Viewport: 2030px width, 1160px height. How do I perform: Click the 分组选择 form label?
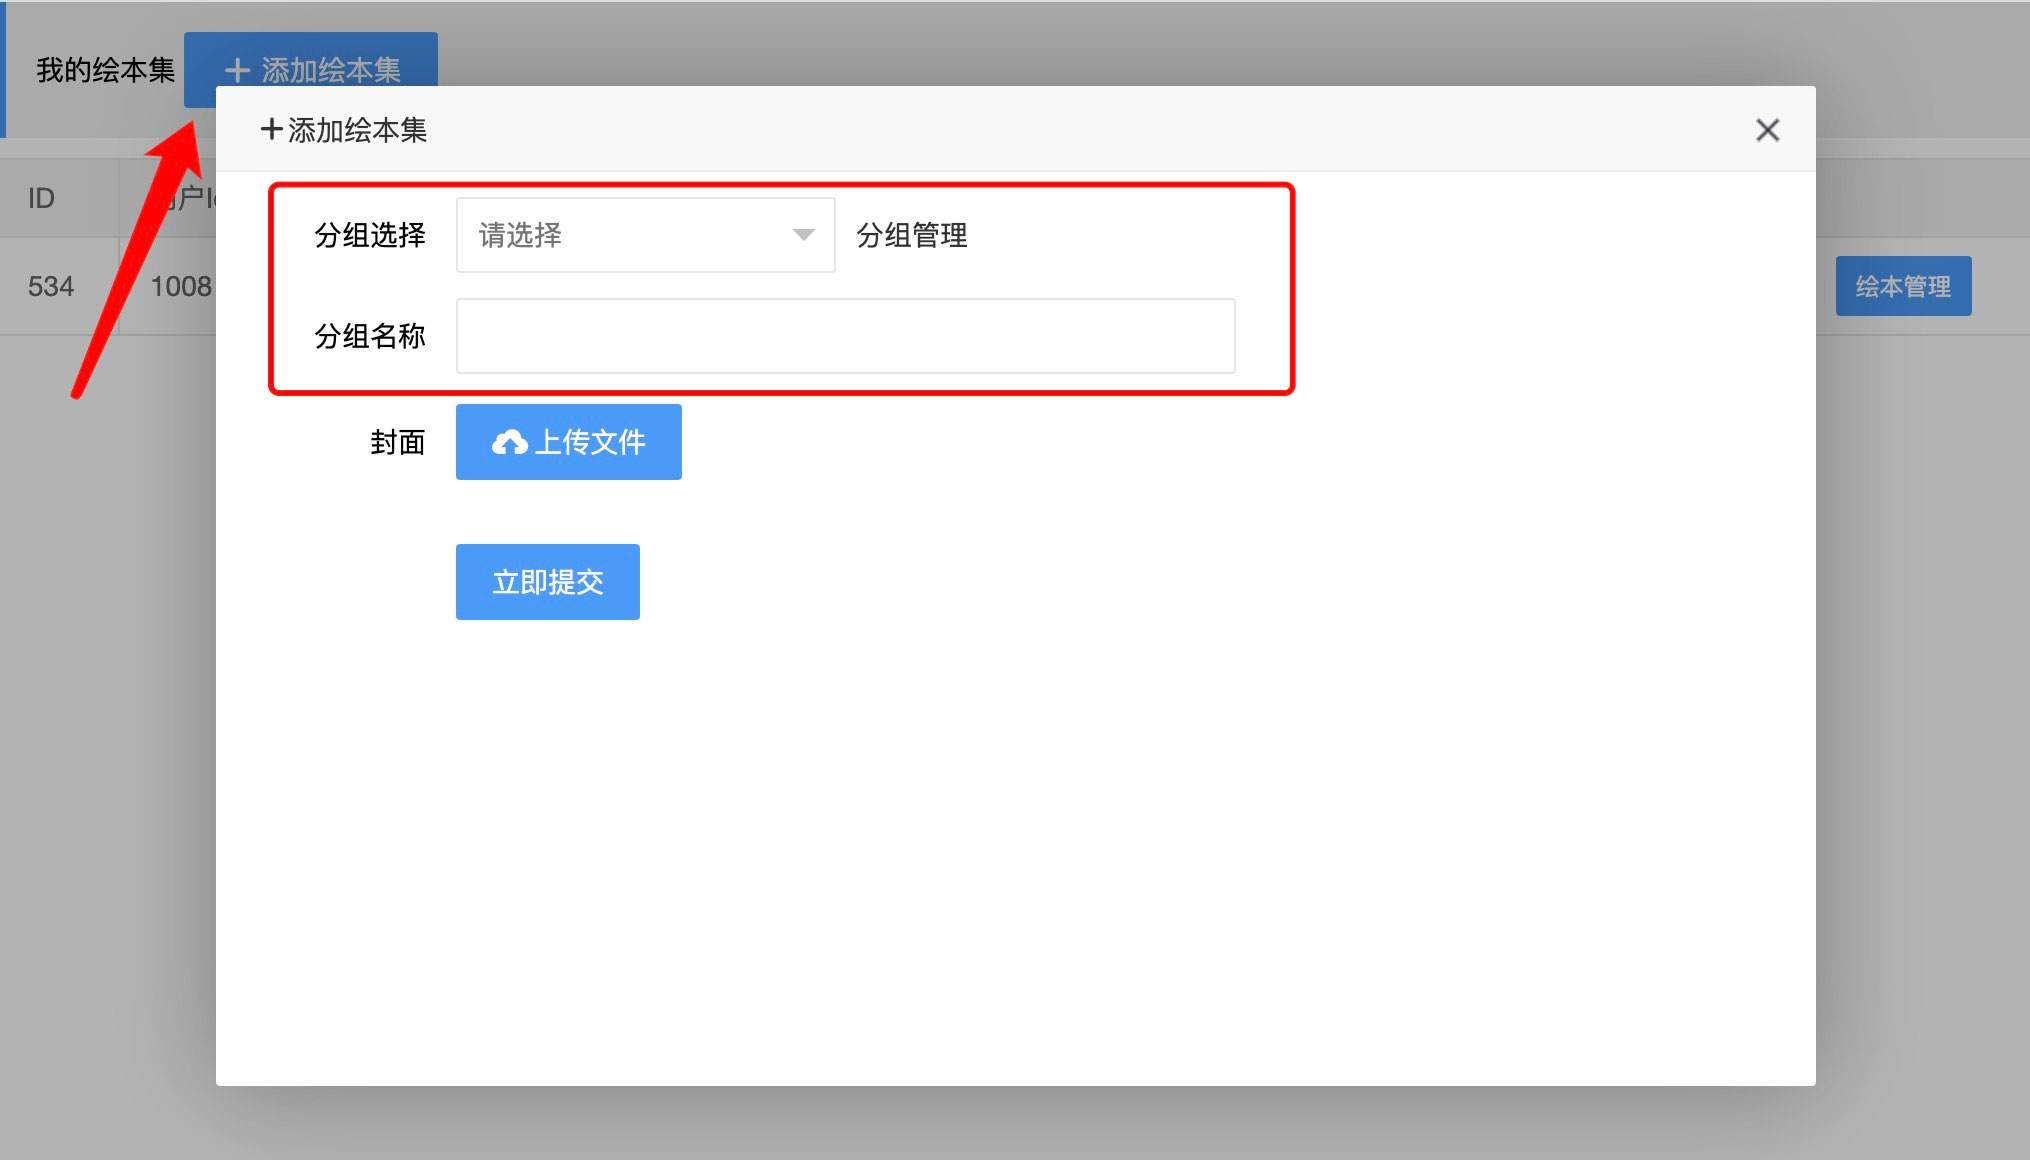370,235
